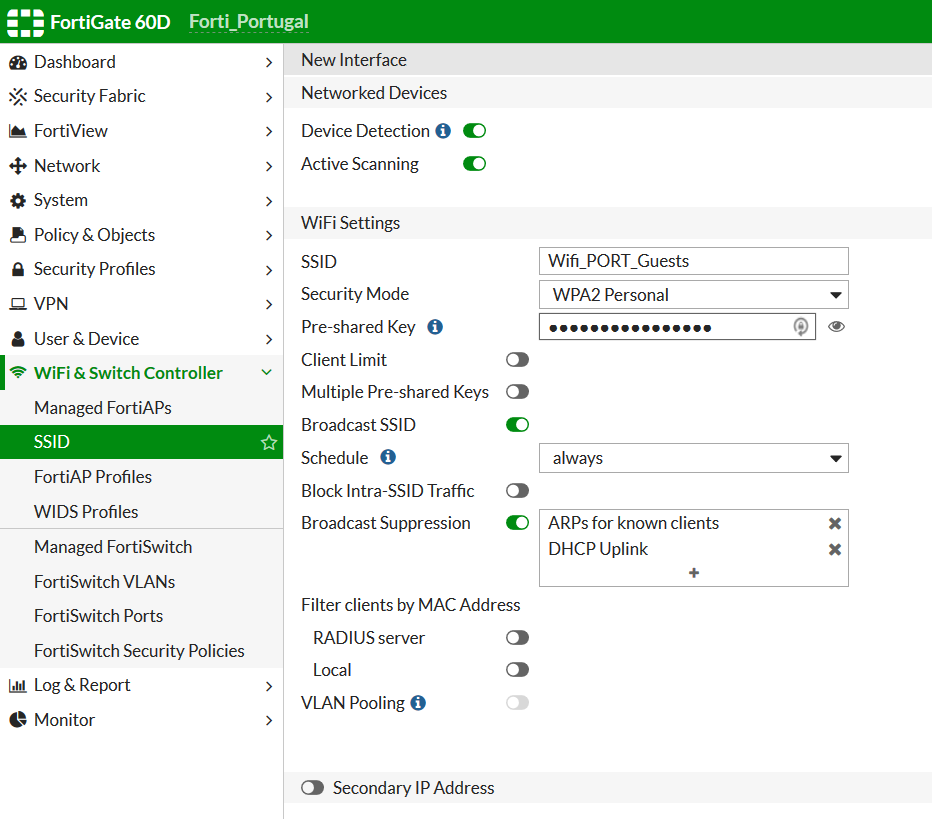Click the password manager icon in key field
The height and width of the screenshot is (819, 932).
click(801, 327)
